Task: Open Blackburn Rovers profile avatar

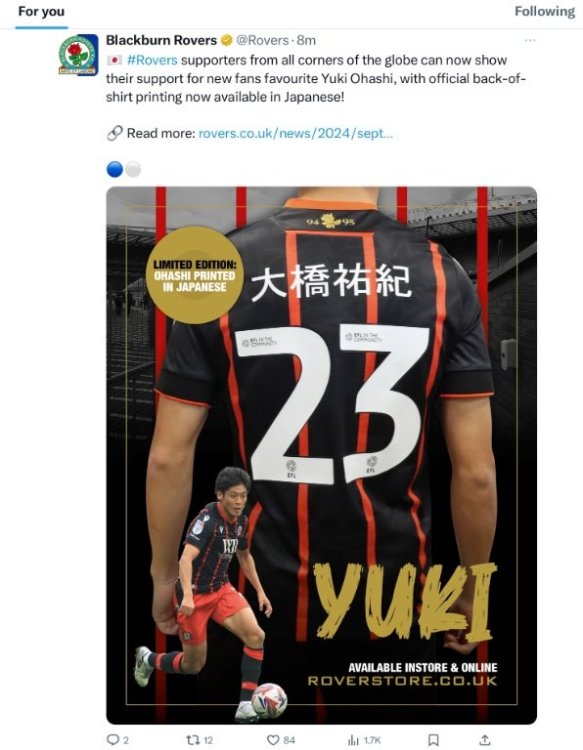Action: (78, 55)
